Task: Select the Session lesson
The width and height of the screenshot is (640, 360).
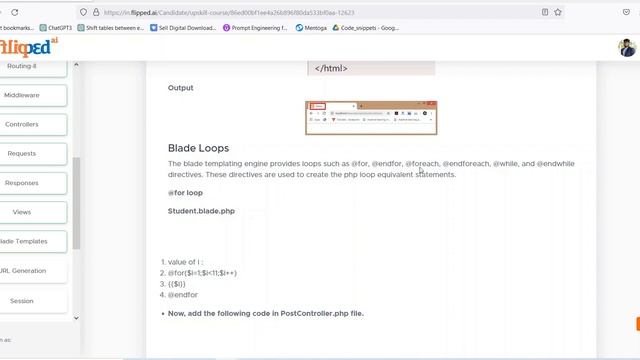Action: pyautogui.click(x=33, y=301)
